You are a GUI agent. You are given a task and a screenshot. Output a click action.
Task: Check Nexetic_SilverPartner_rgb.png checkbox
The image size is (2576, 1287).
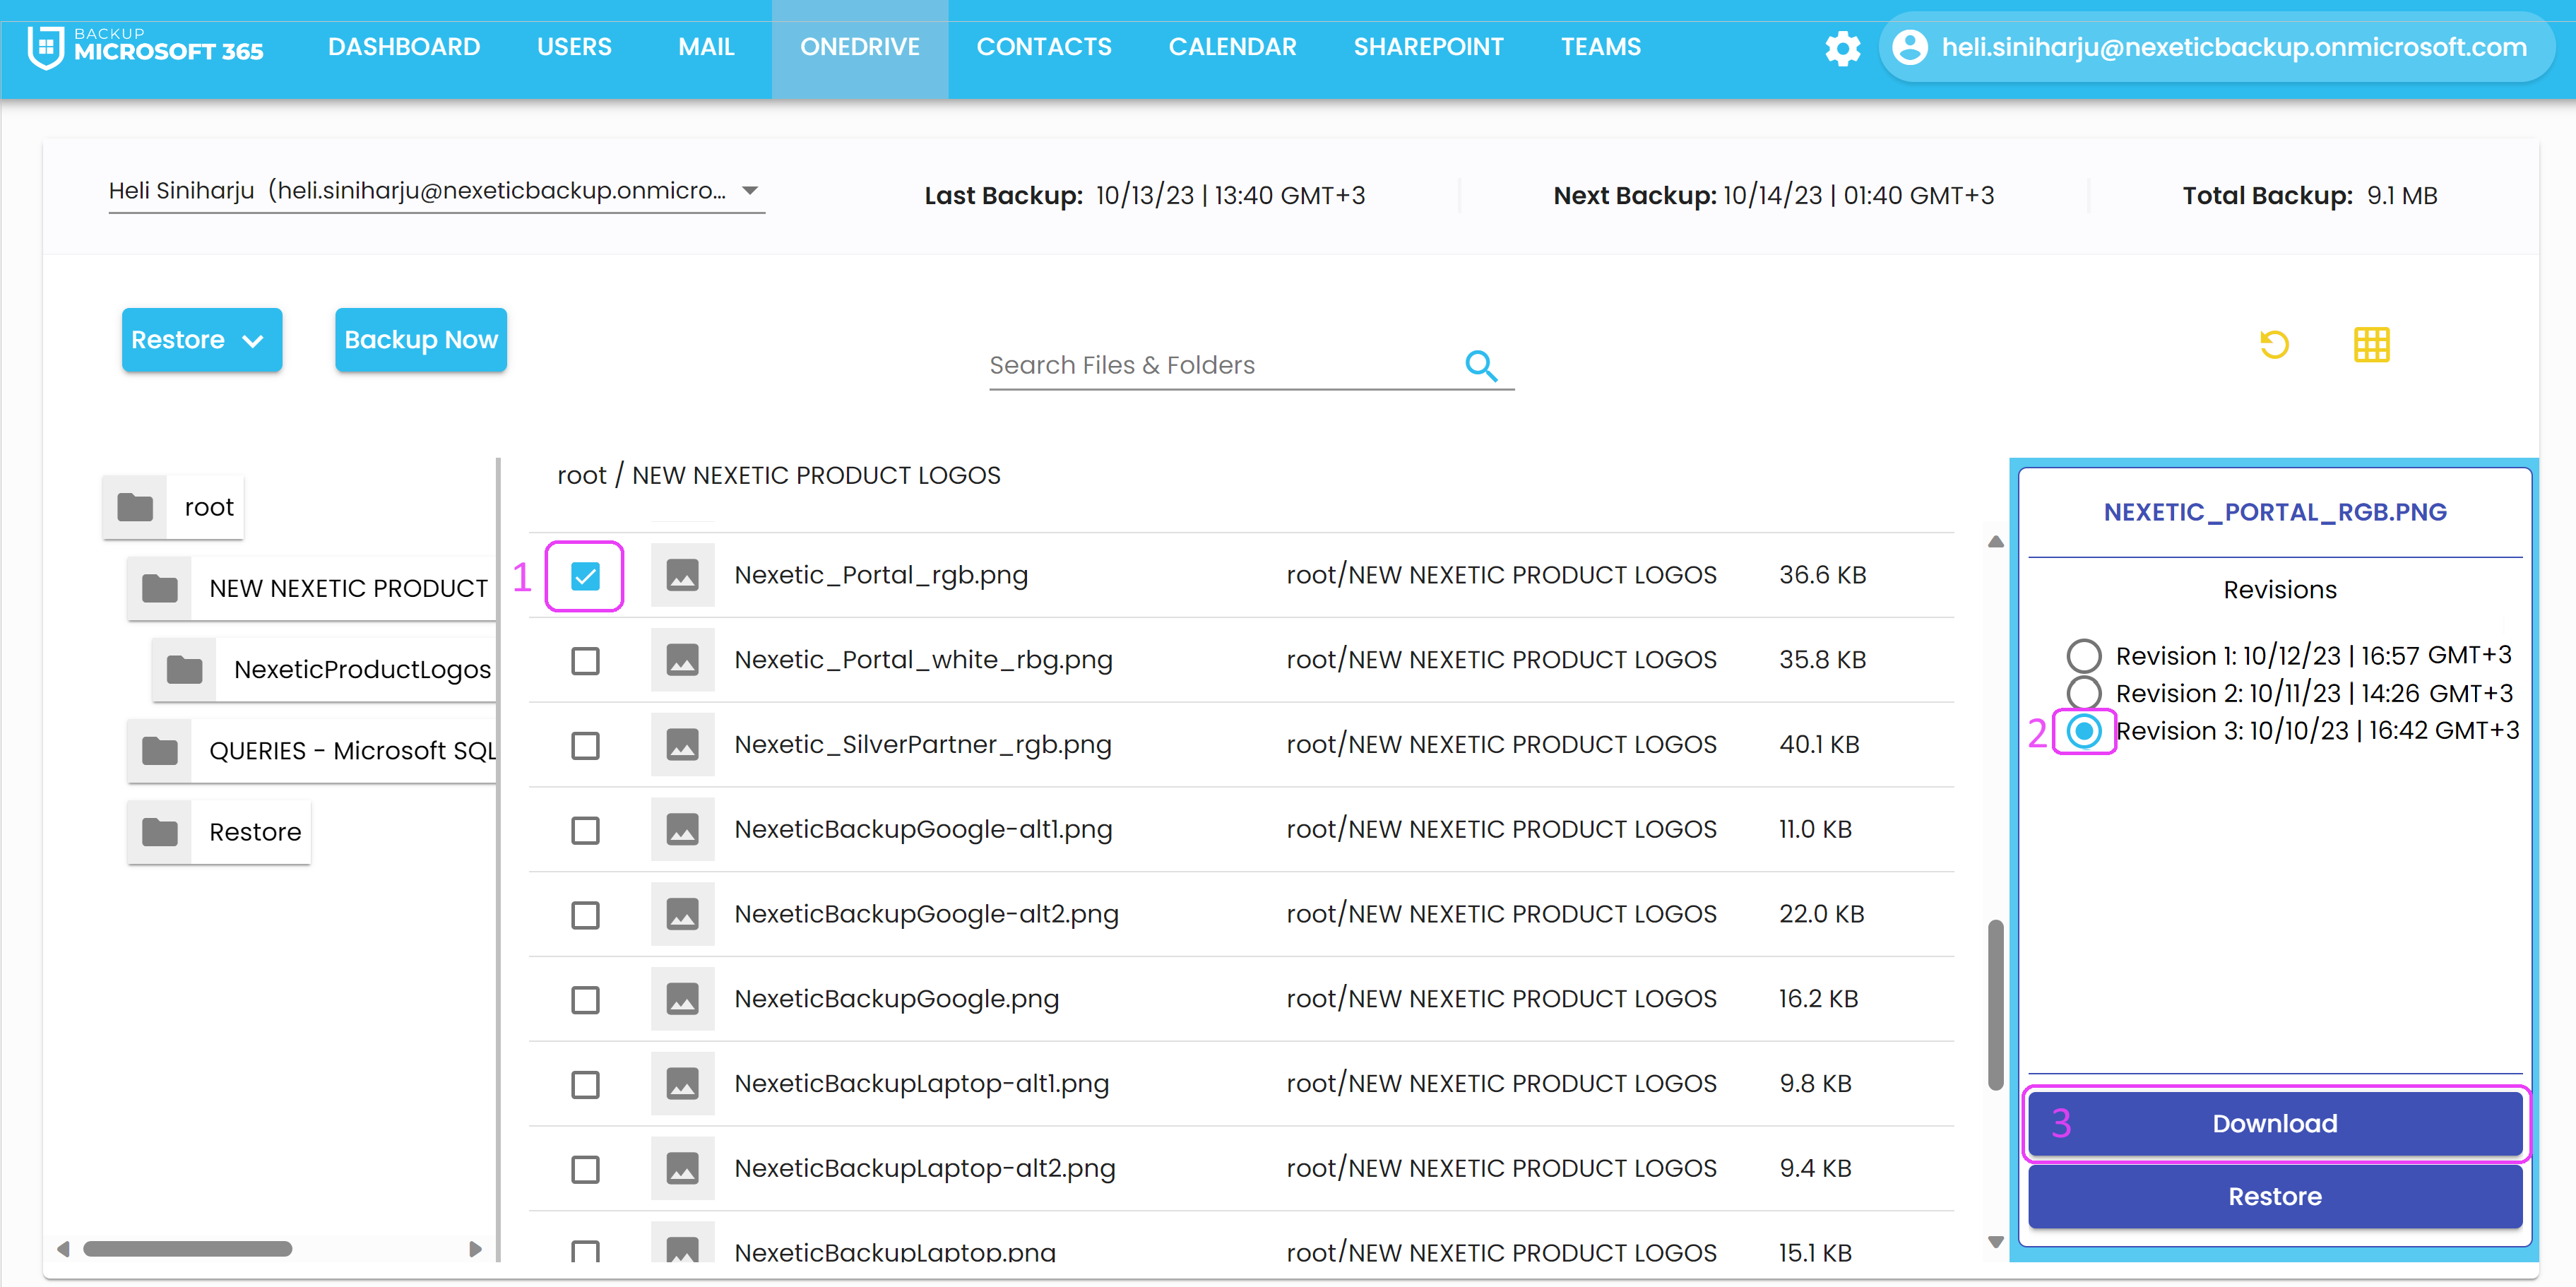click(585, 746)
